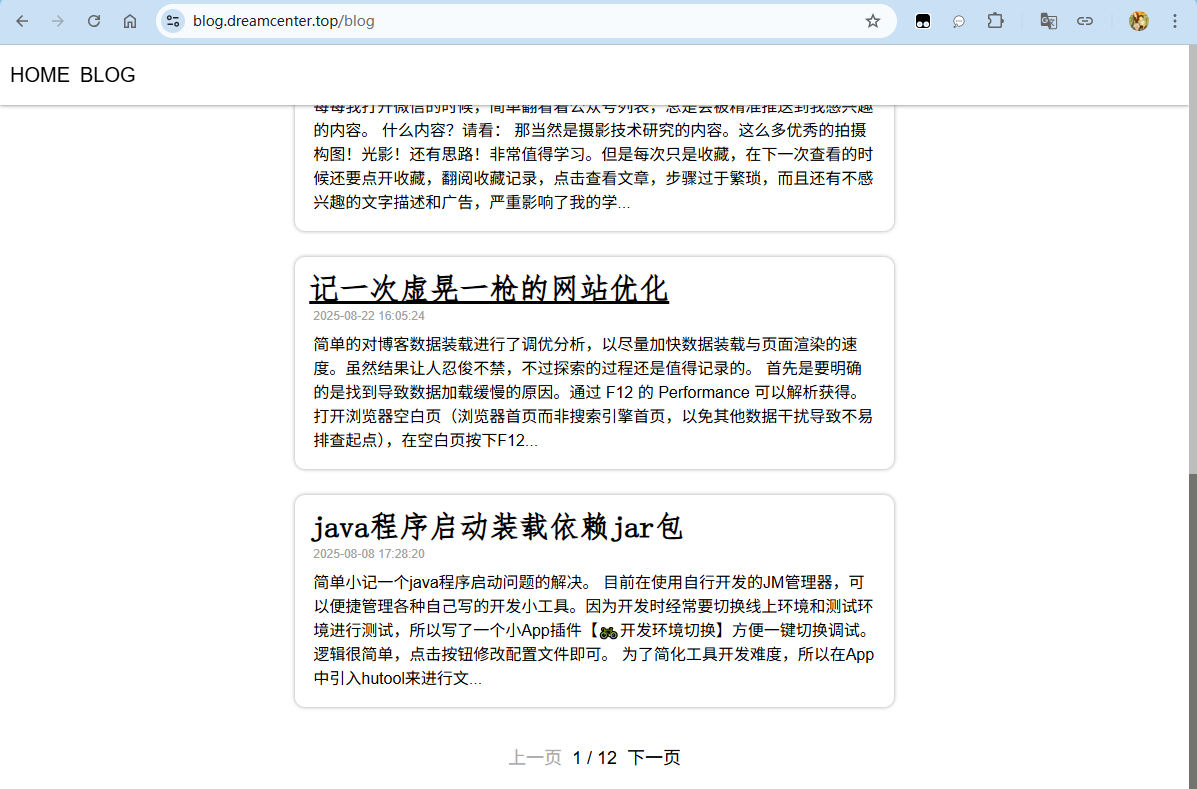Open HOME in site navigation

(40, 75)
